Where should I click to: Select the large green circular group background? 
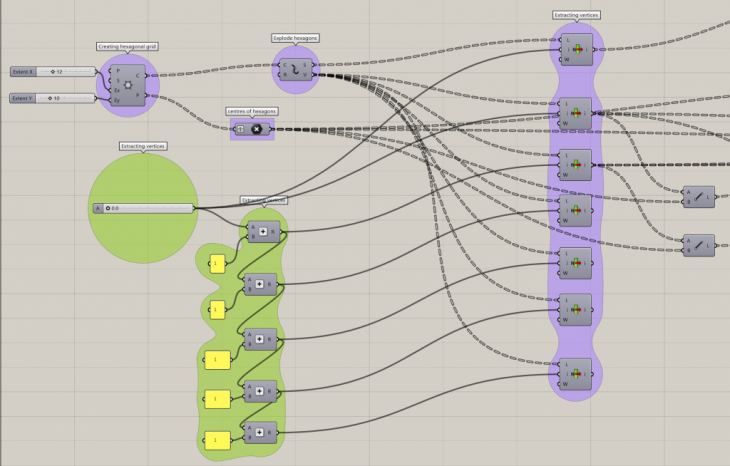(143, 240)
